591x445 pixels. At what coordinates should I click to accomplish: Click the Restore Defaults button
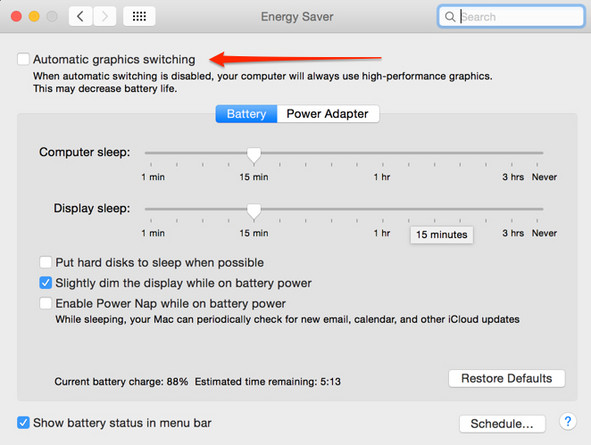coord(507,378)
